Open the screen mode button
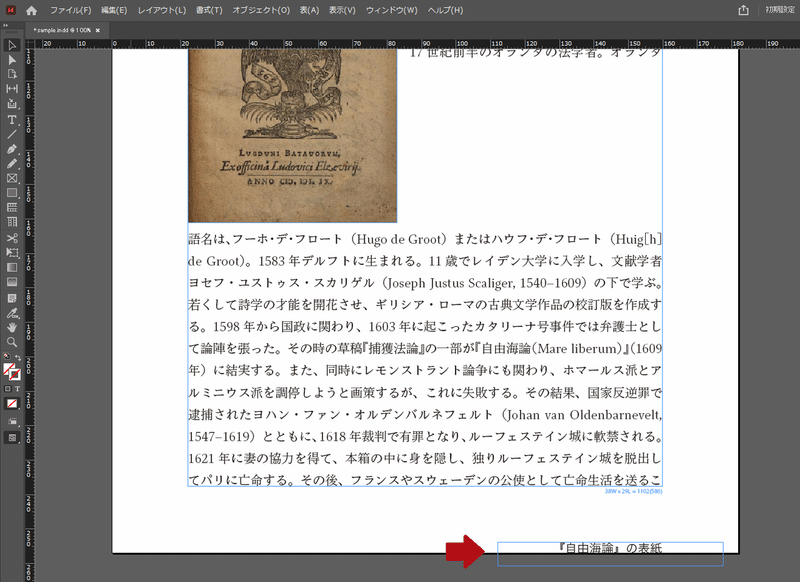The image size is (800, 582). (x=12, y=438)
